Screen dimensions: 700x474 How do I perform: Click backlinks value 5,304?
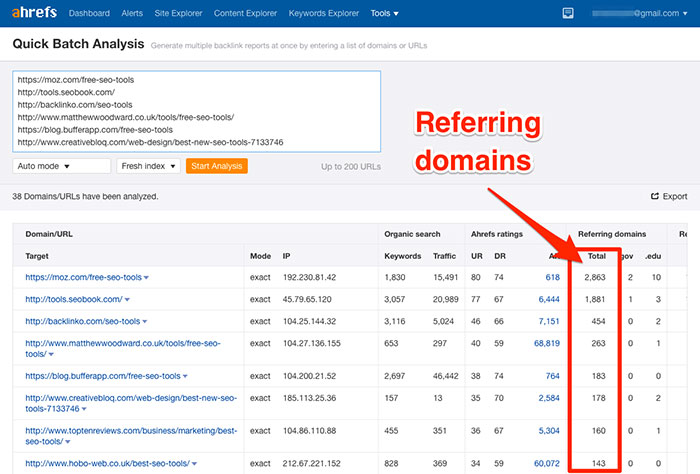point(549,431)
